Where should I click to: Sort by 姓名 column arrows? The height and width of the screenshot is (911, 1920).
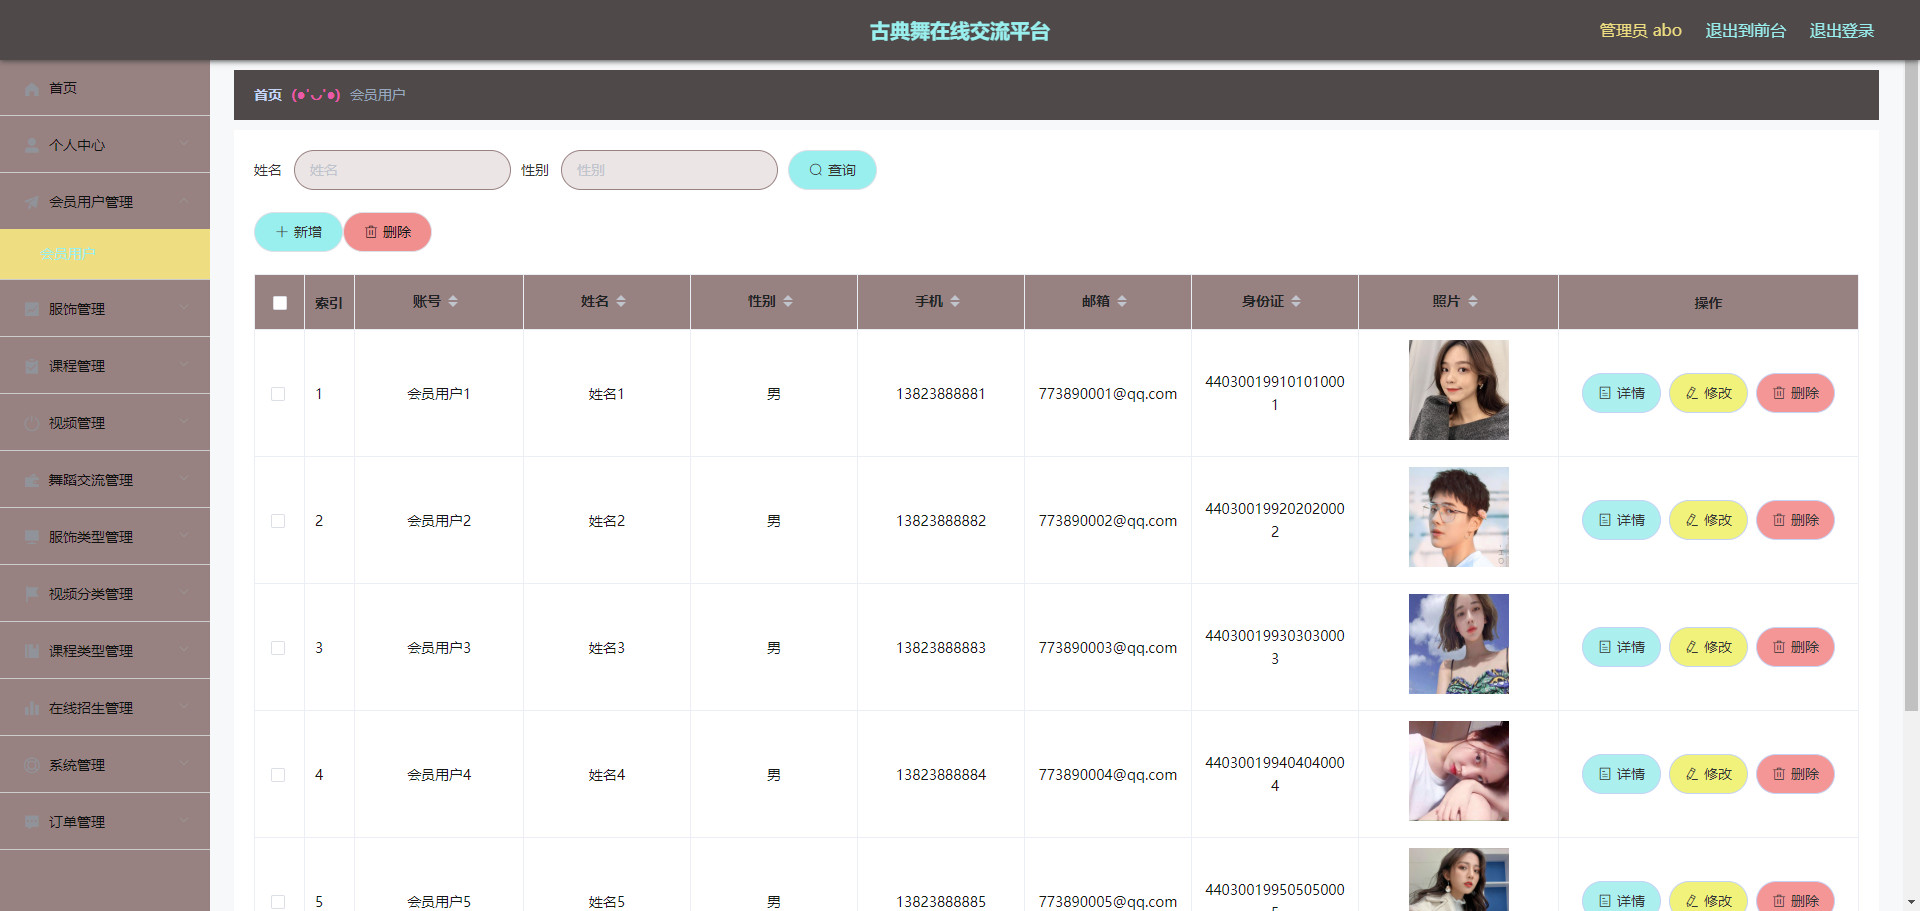tap(621, 301)
